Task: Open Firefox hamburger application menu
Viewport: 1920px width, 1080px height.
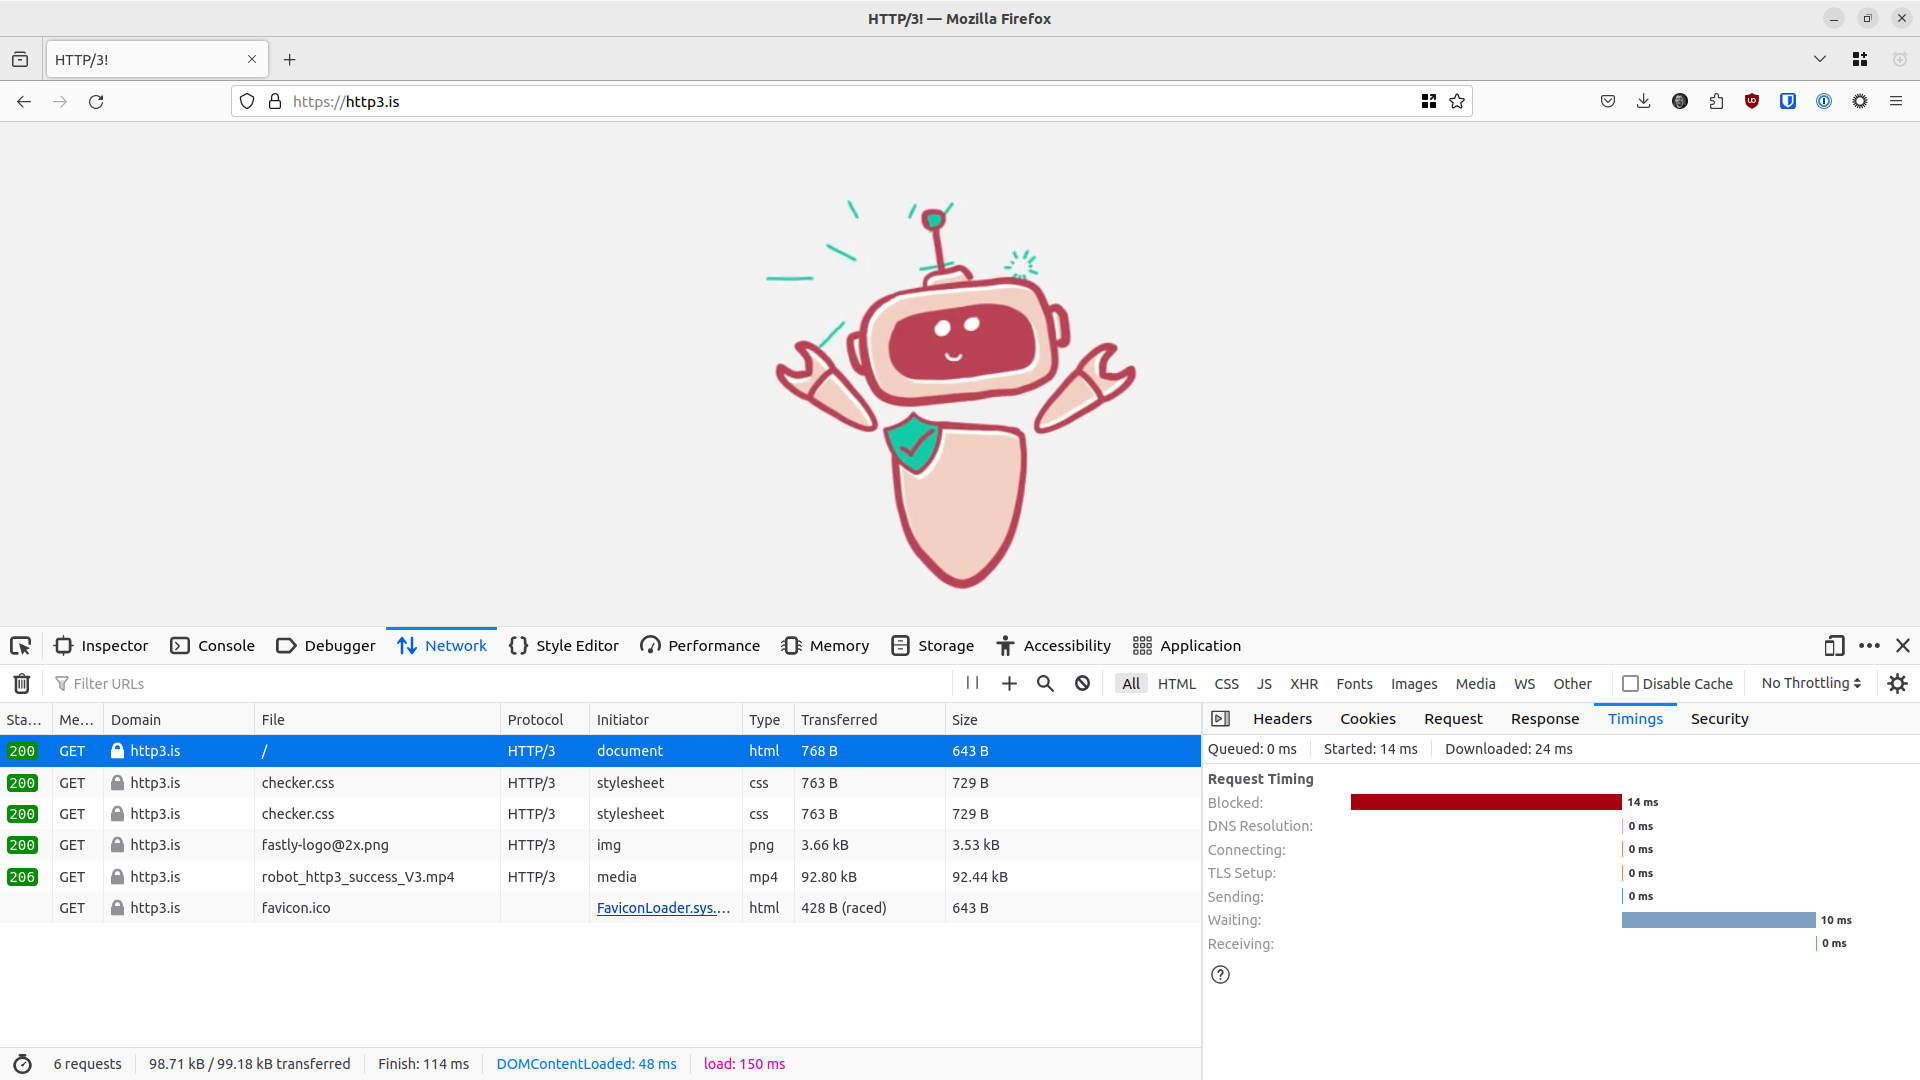Action: tap(1896, 101)
